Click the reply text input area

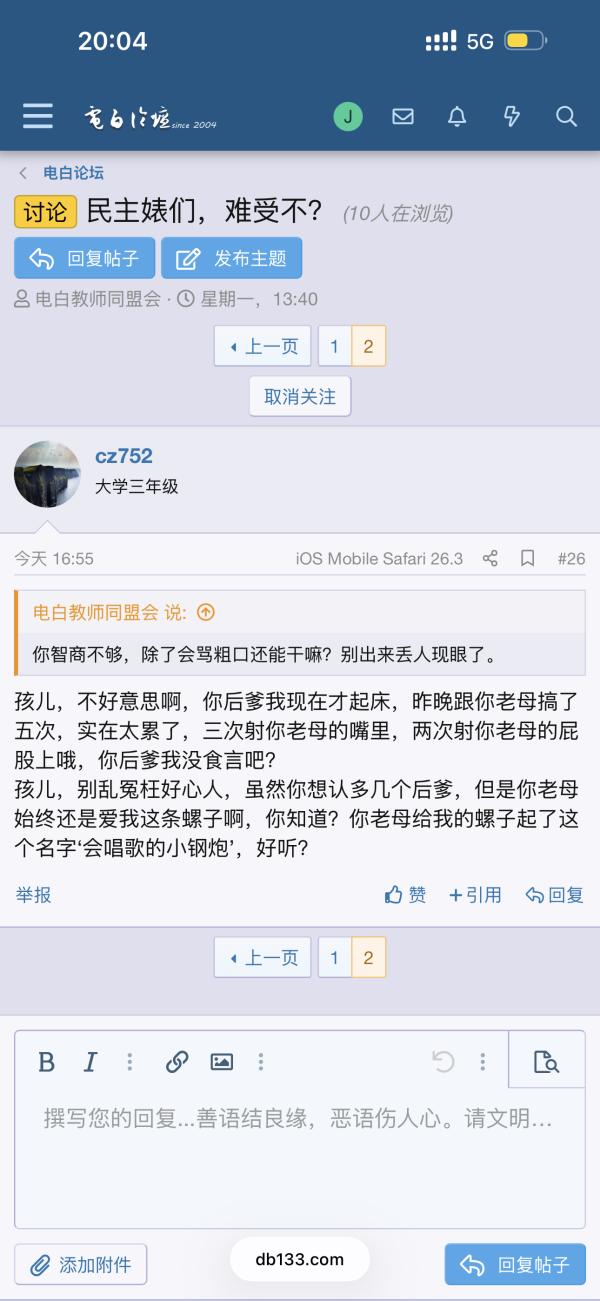[298, 1150]
